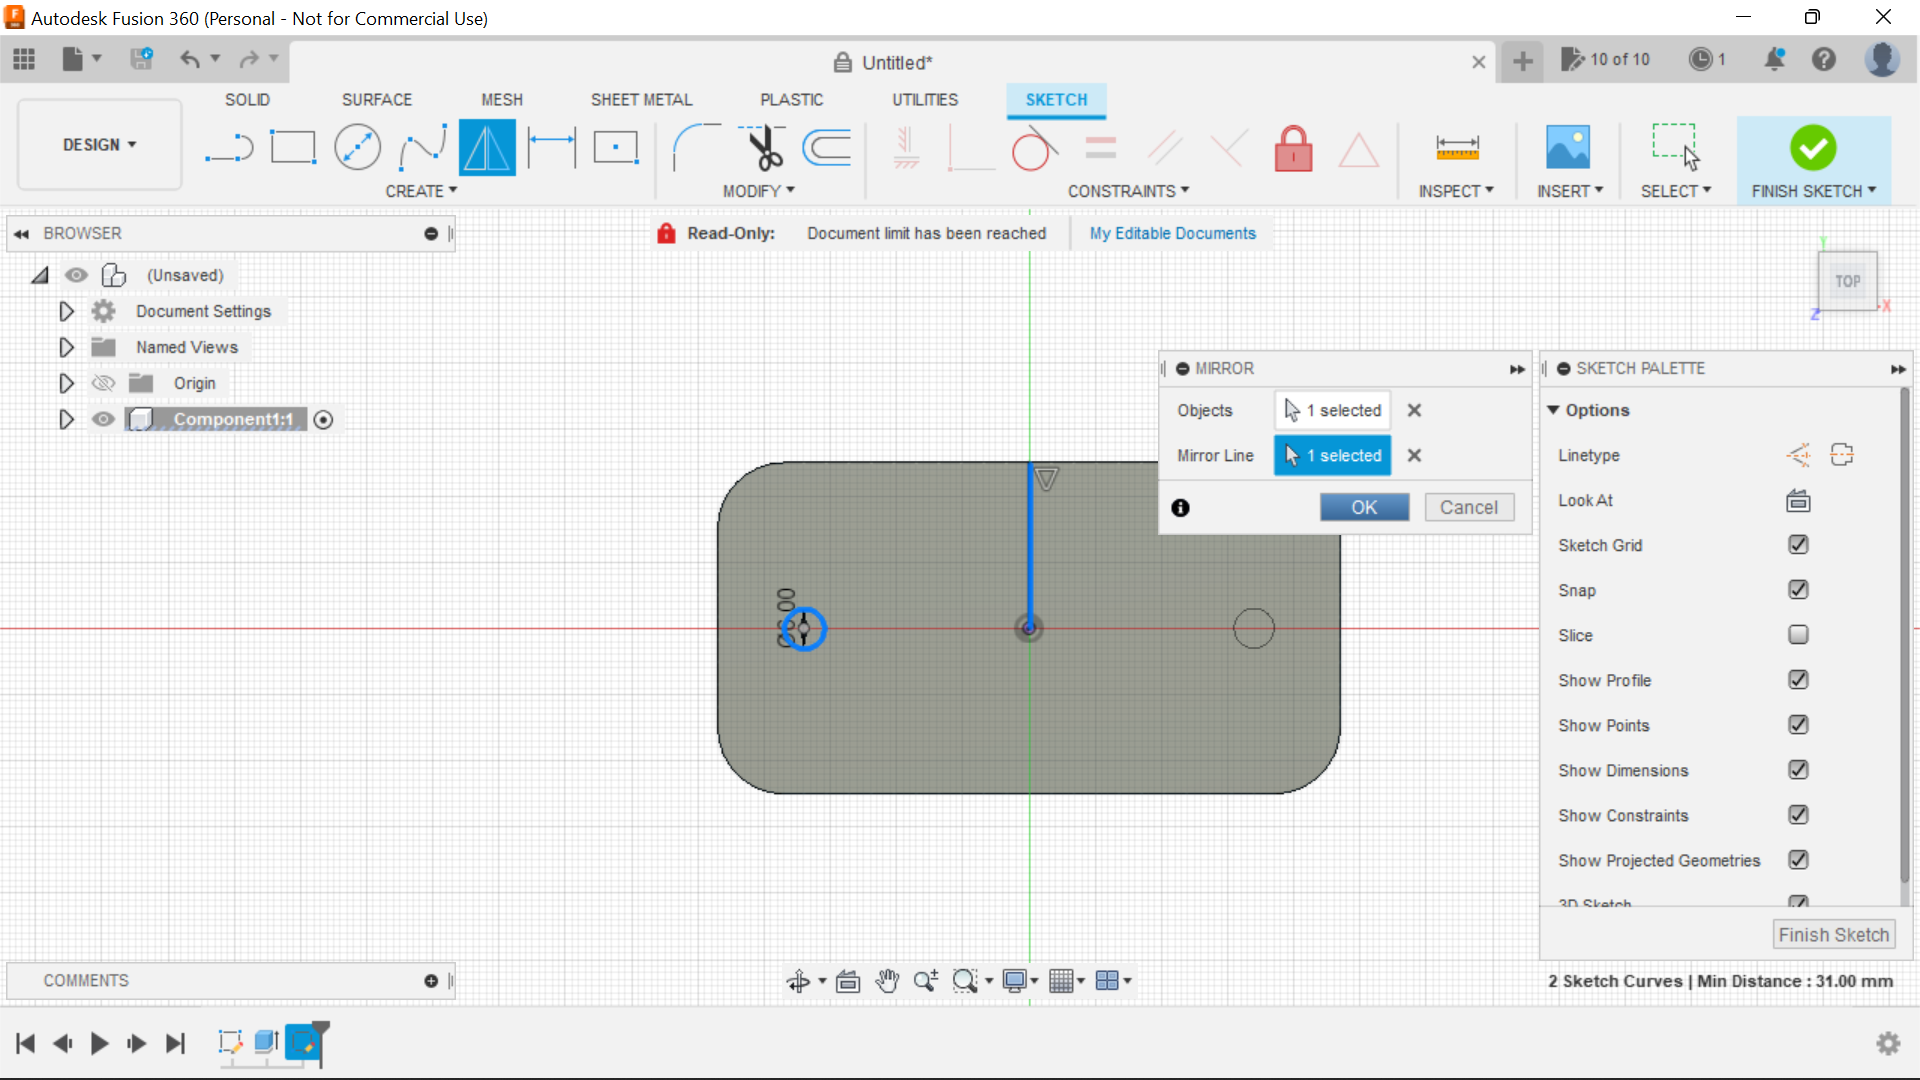This screenshot has width=1920, height=1080.
Task: Open the DESIGN workspace dropdown
Action: pyautogui.click(x=100, y=145)
